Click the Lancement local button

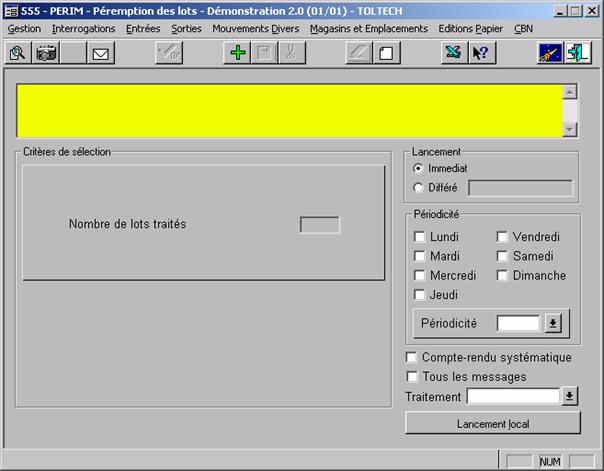[x=492, y=423]
